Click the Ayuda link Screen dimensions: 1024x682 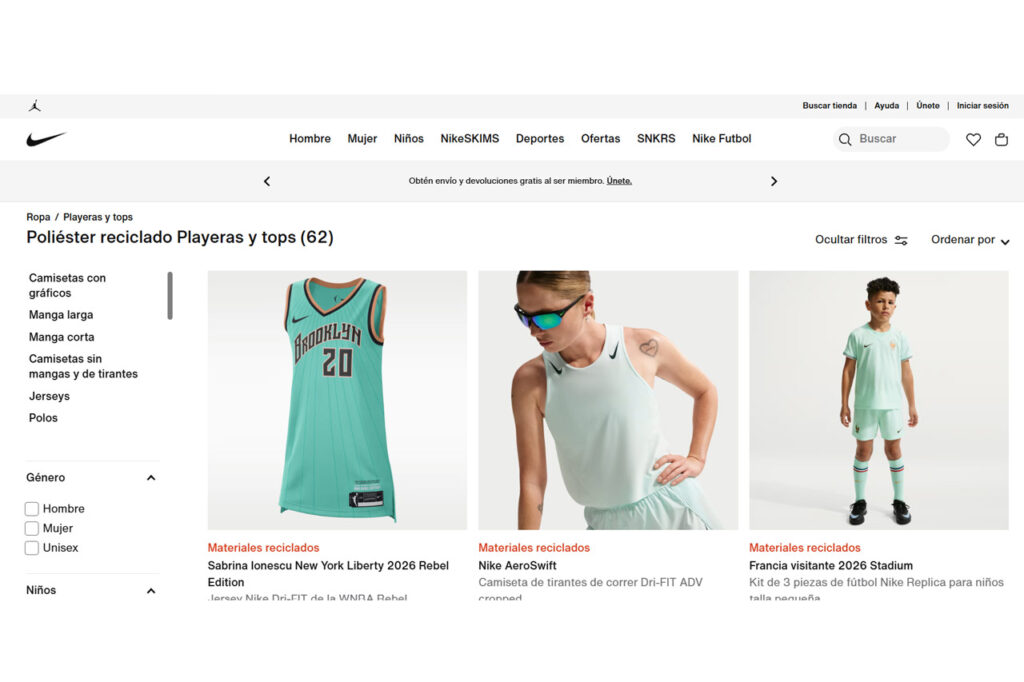(886, 105)
